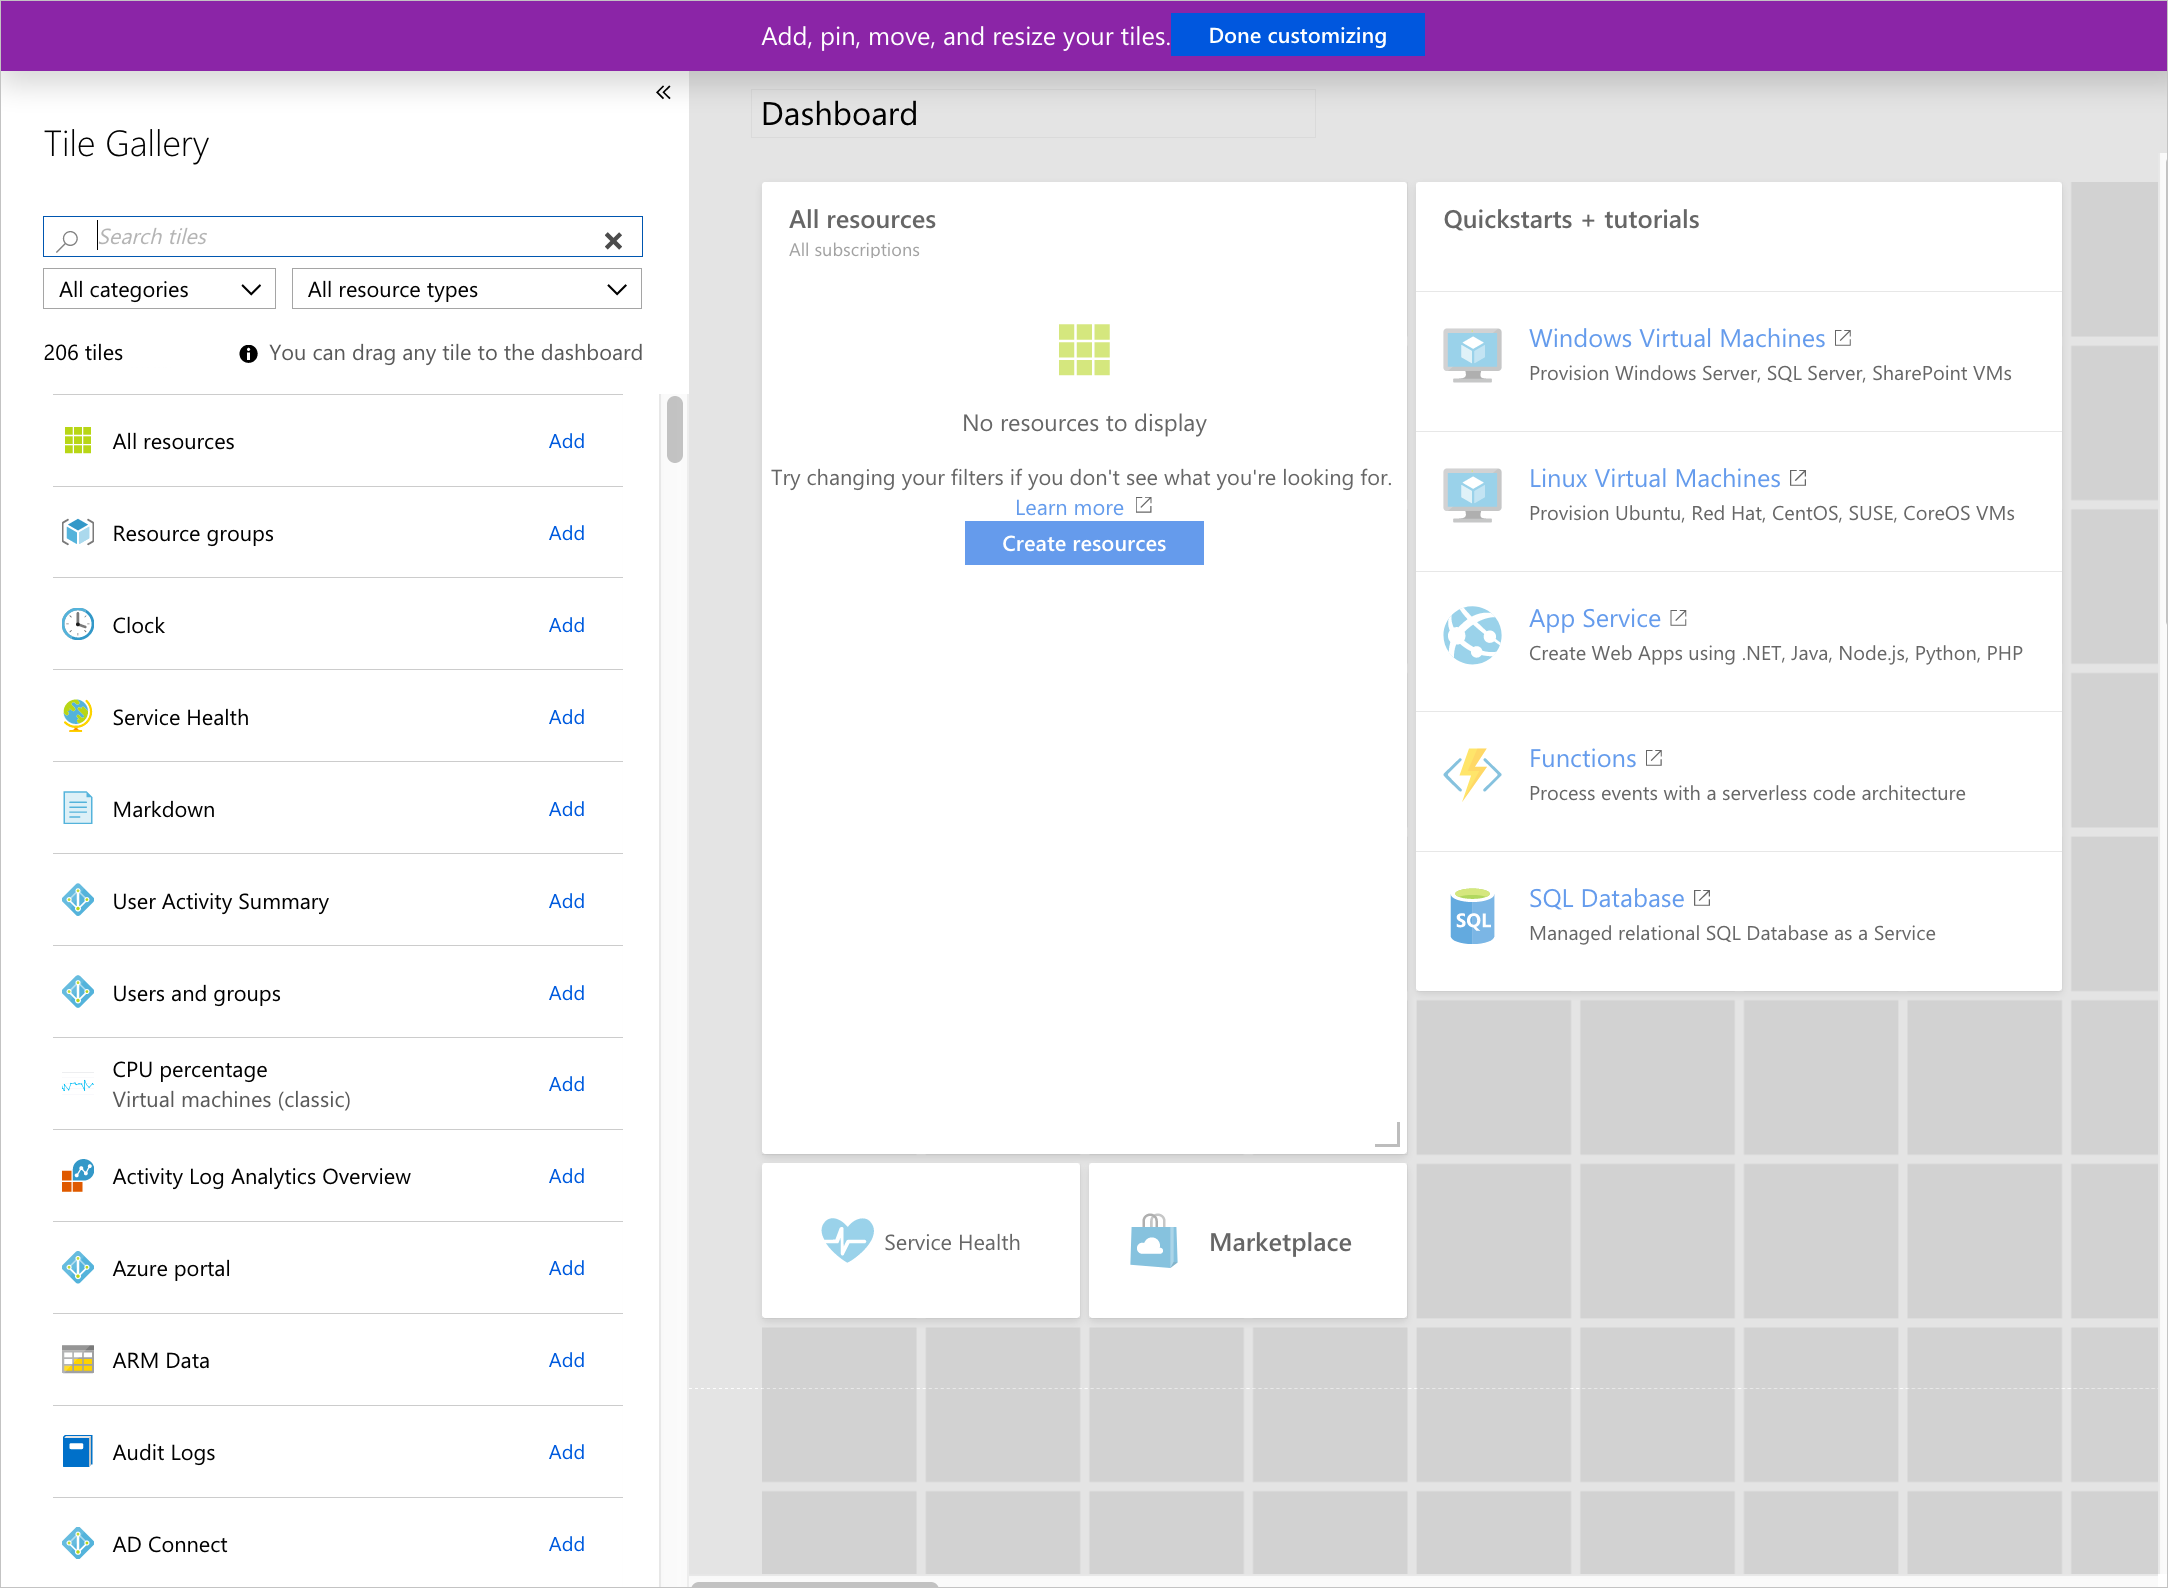
Task: Click the Resource Groups tile icon
Action: tap(76, 532)
